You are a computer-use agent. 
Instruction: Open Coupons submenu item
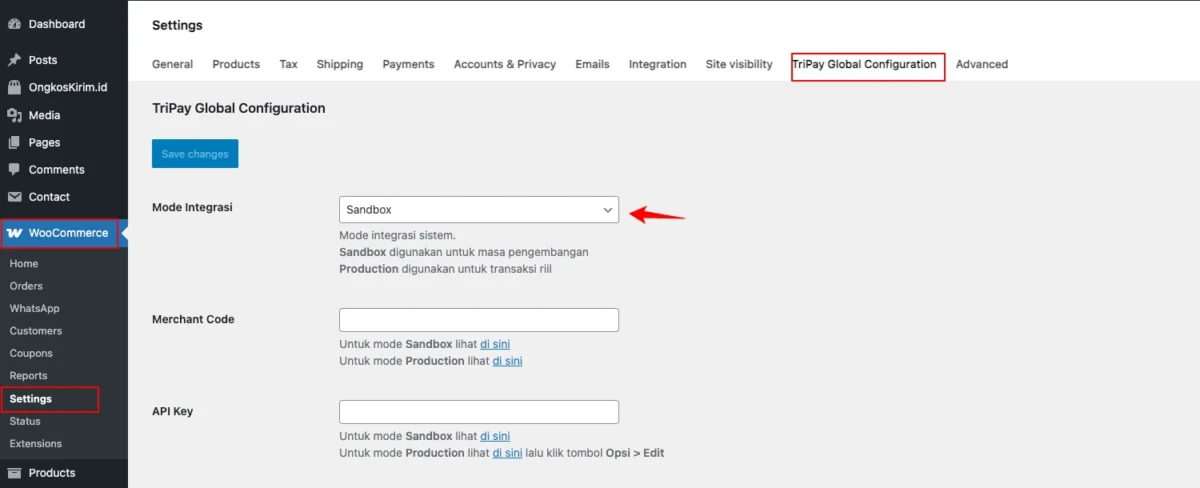31,353
